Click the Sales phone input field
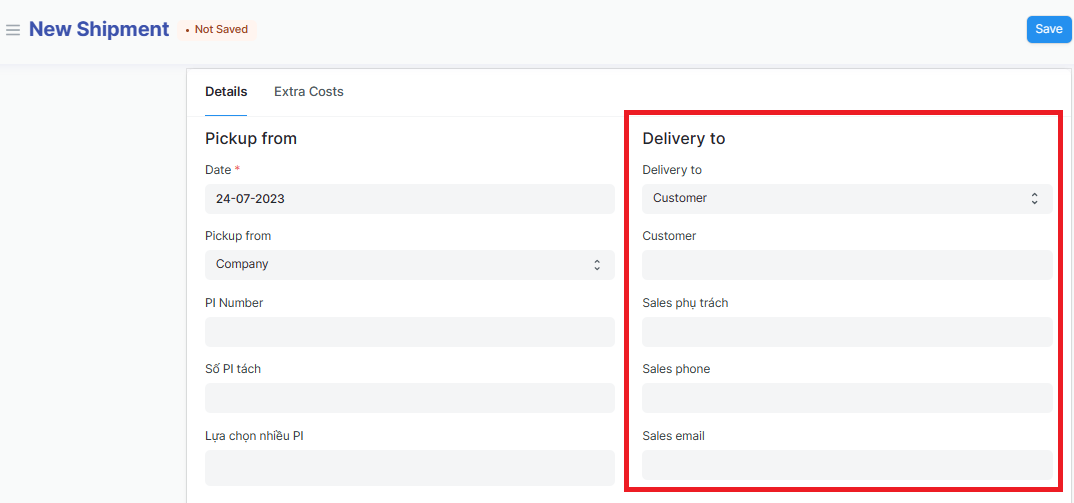This screenshot has height=503, width=1074. (846, 398)
